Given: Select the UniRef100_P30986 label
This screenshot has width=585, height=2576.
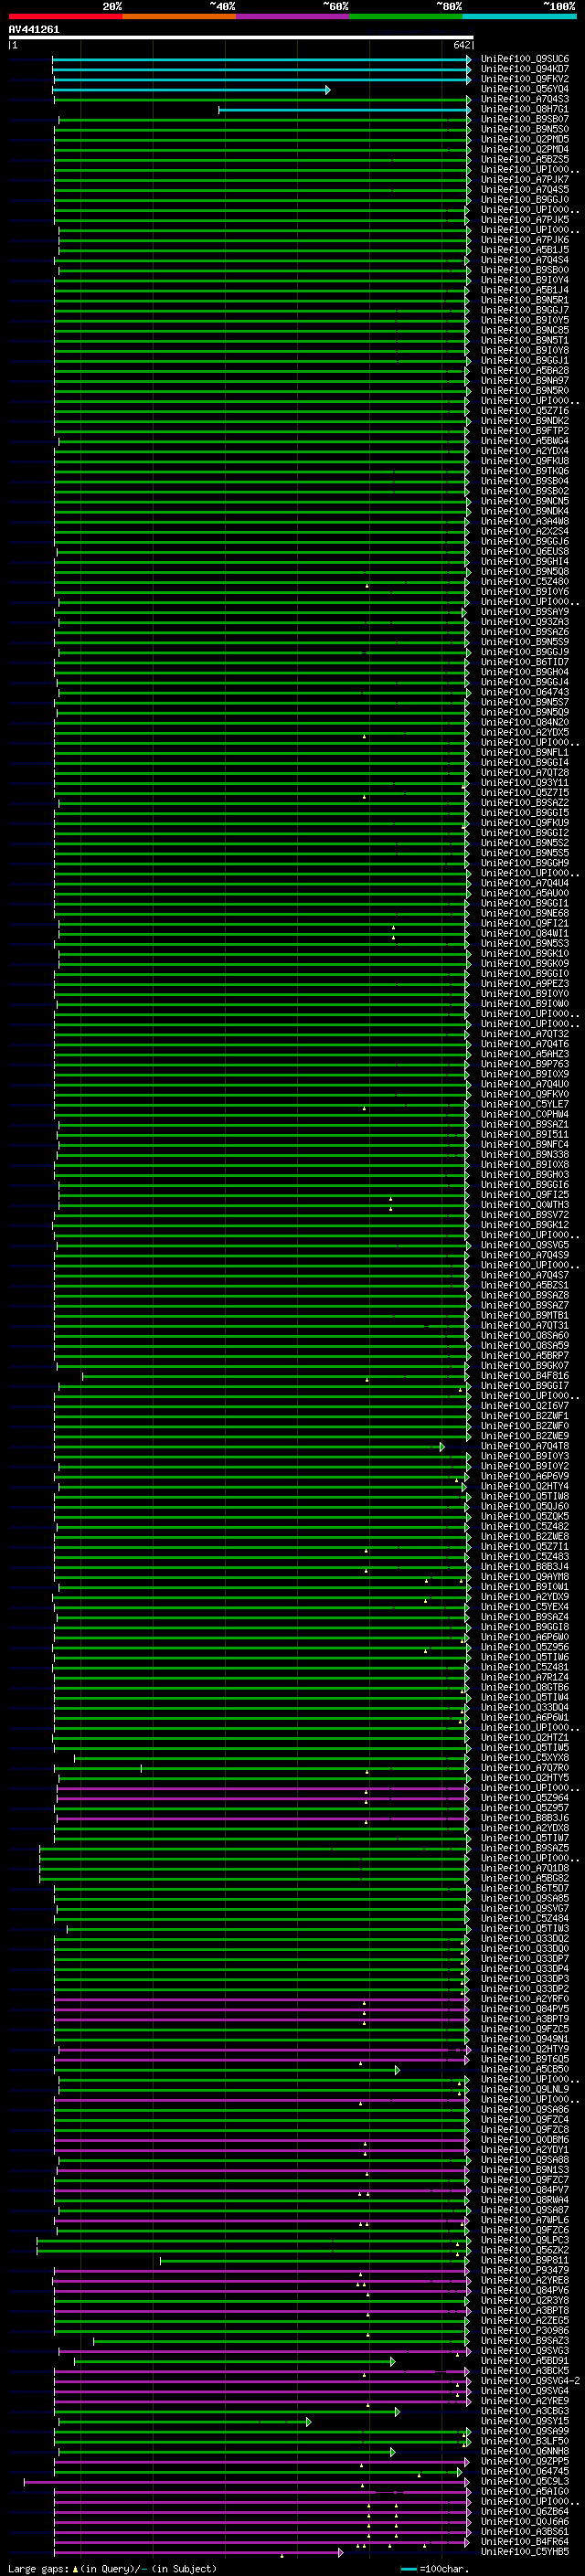Looking at the screenshot, I should [x=524, y=2330].
